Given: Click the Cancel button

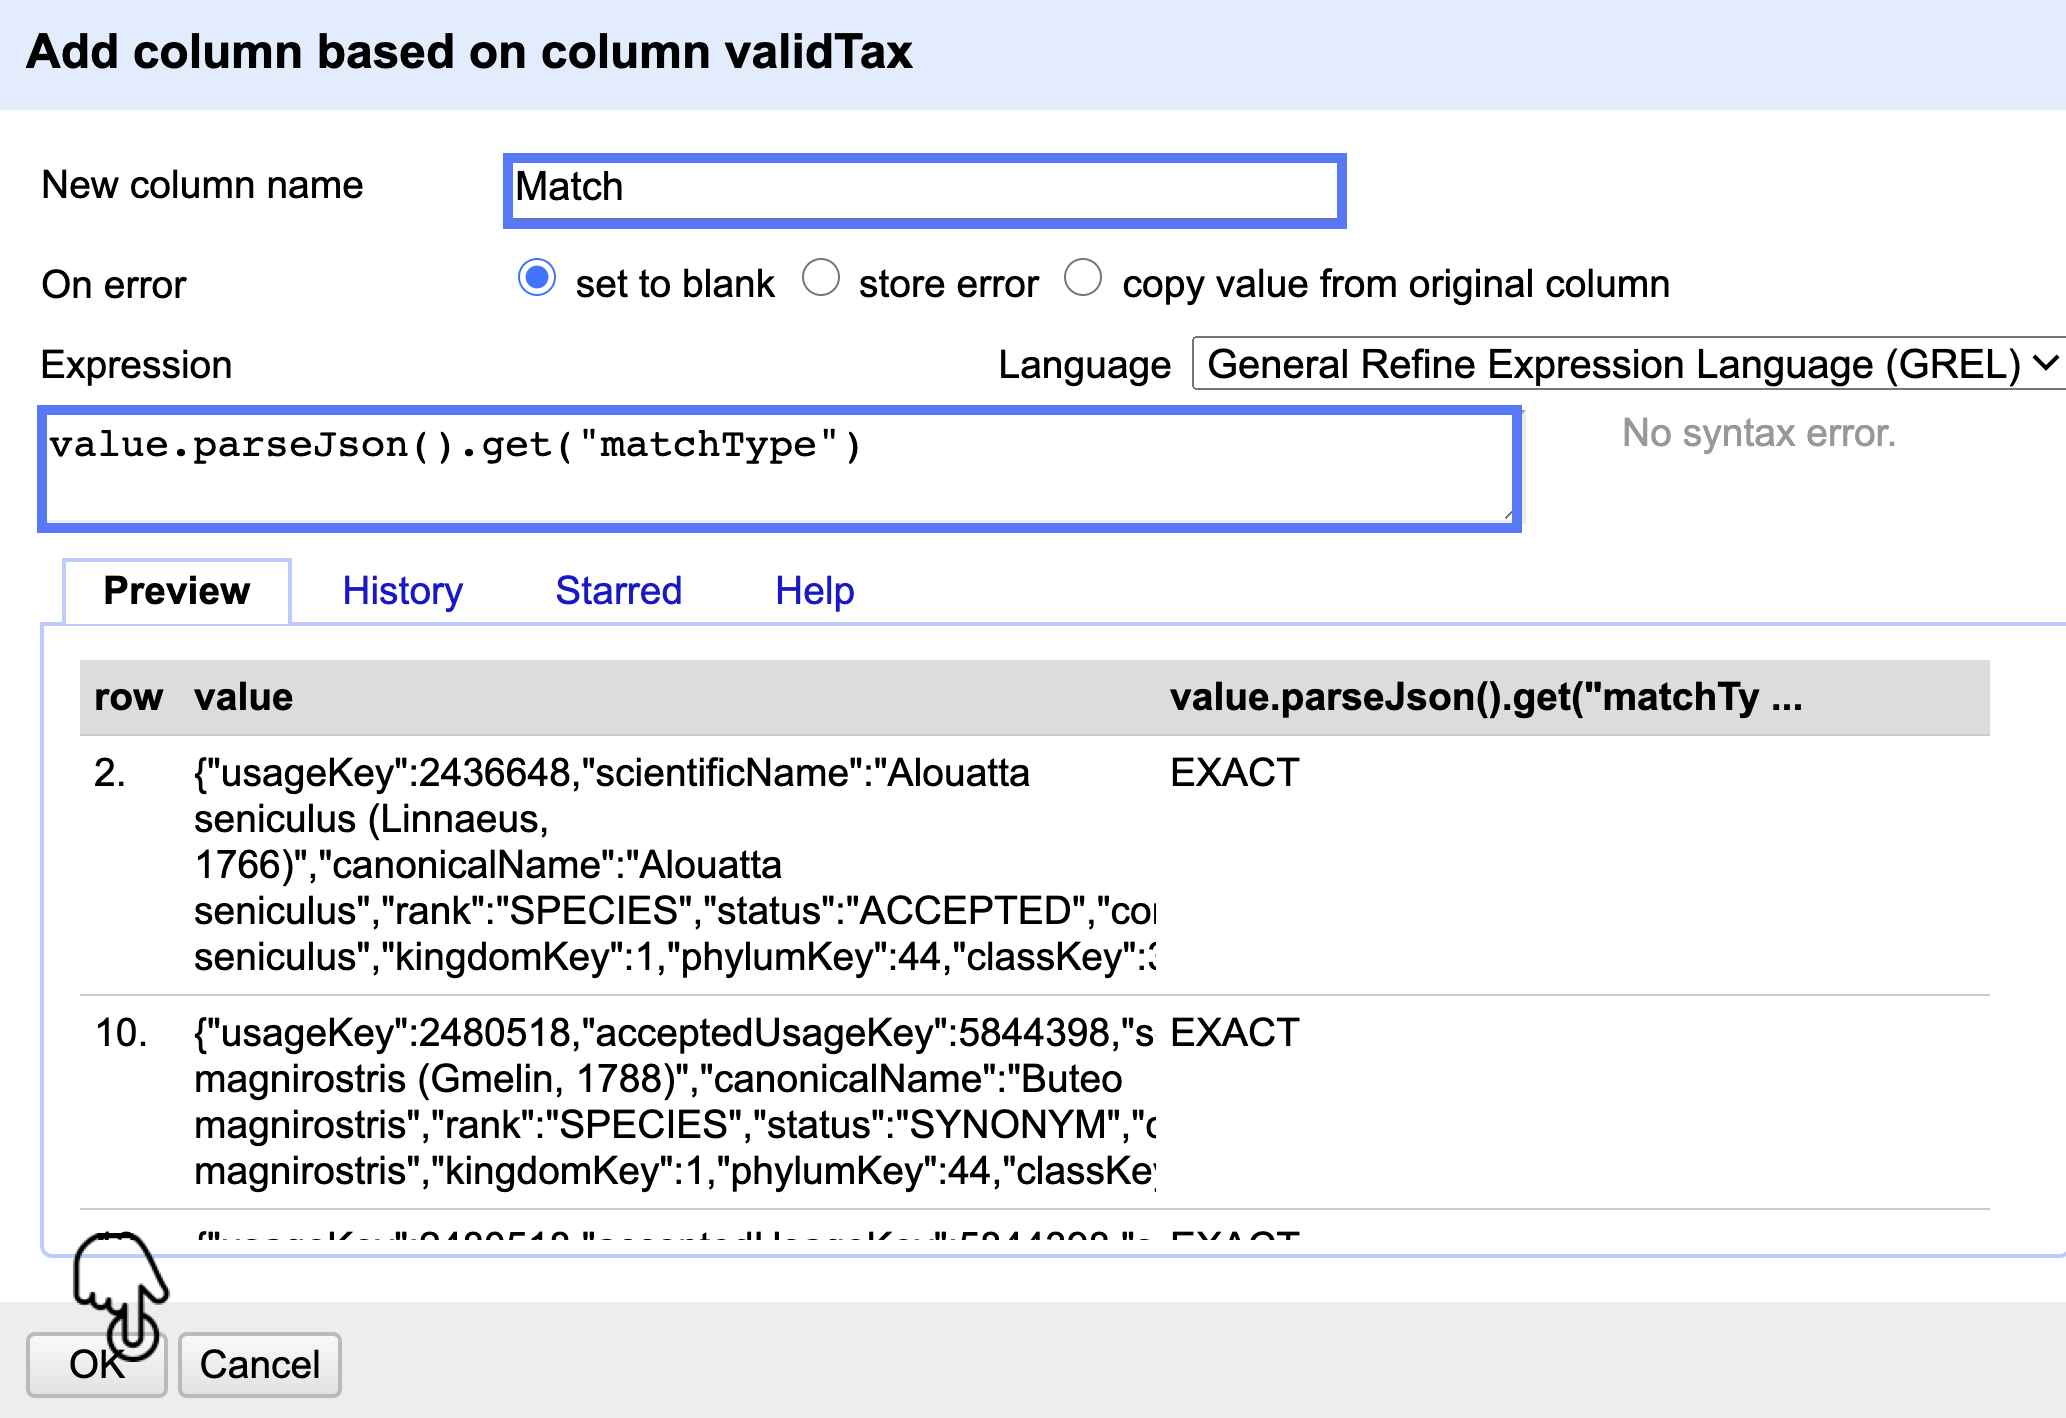Looking at the screenshot, I should [x=259, y=1364].
